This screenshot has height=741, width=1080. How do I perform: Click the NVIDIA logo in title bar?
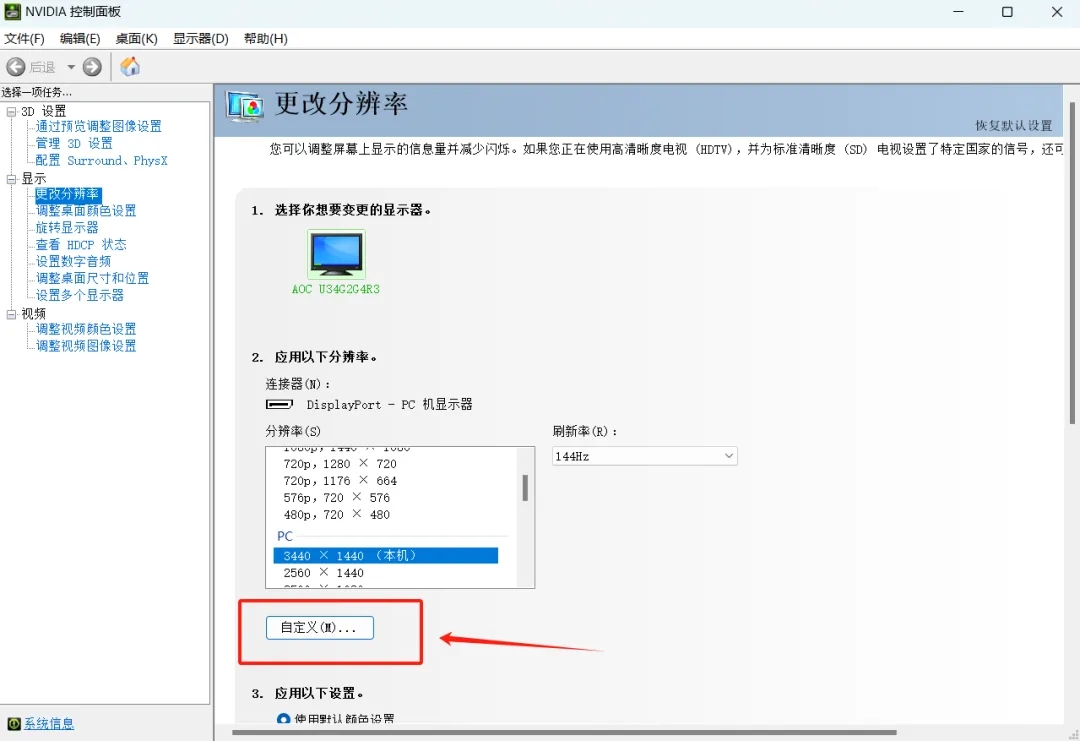tap(13, 12)
